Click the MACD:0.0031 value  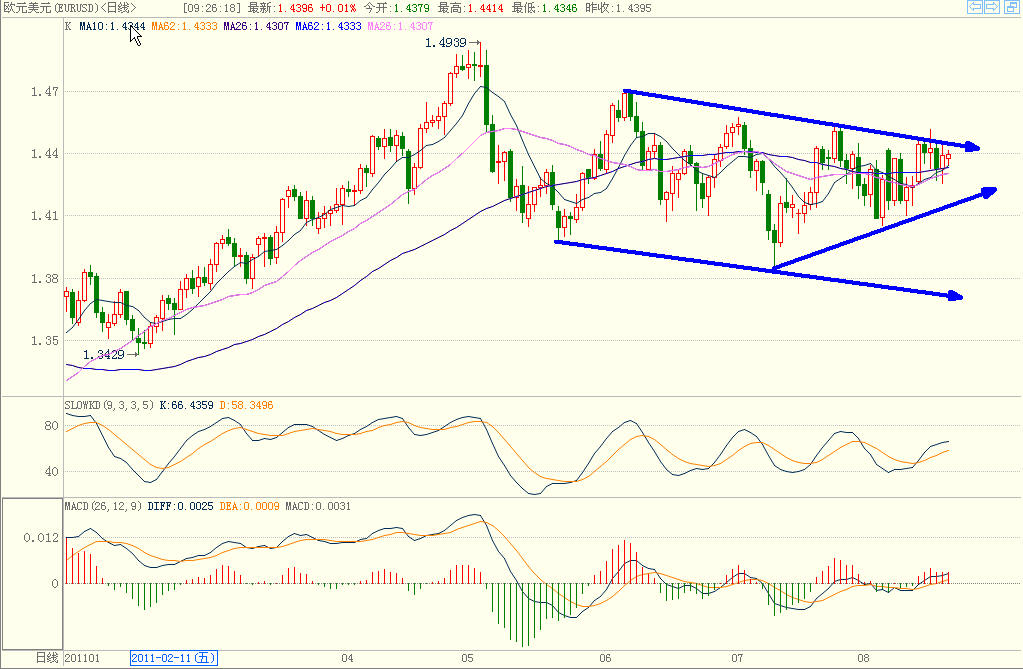(x=318, y=506)
